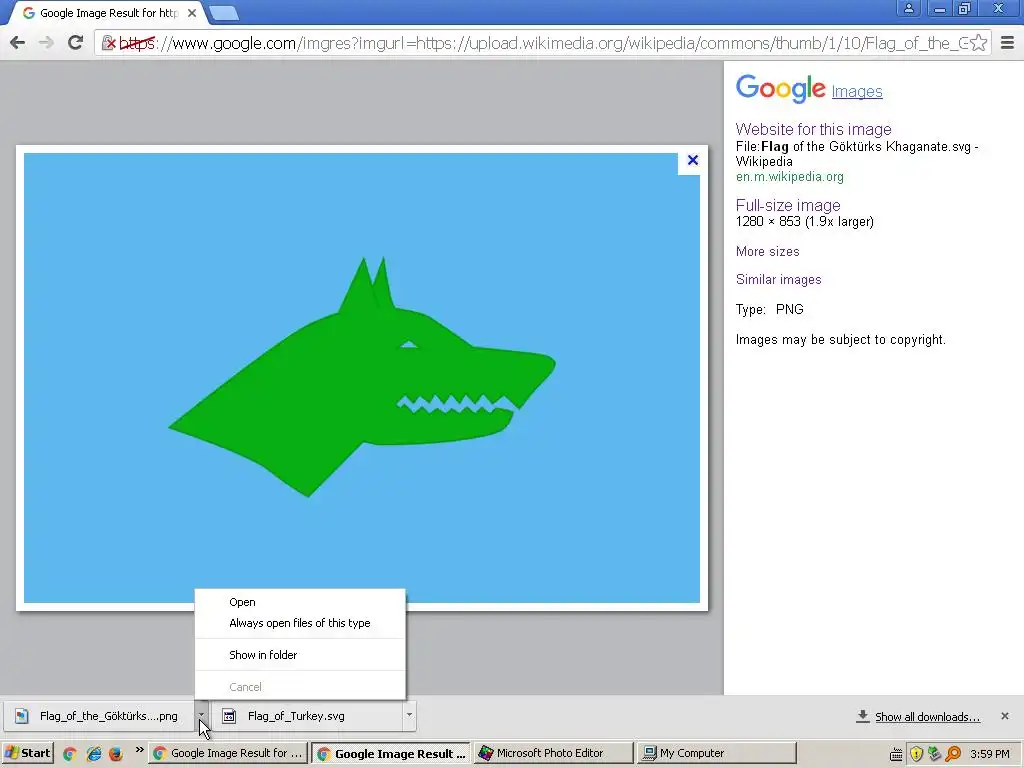1024x768 pixels.
Task: Click the network connection tray icon
Action: 935,754
